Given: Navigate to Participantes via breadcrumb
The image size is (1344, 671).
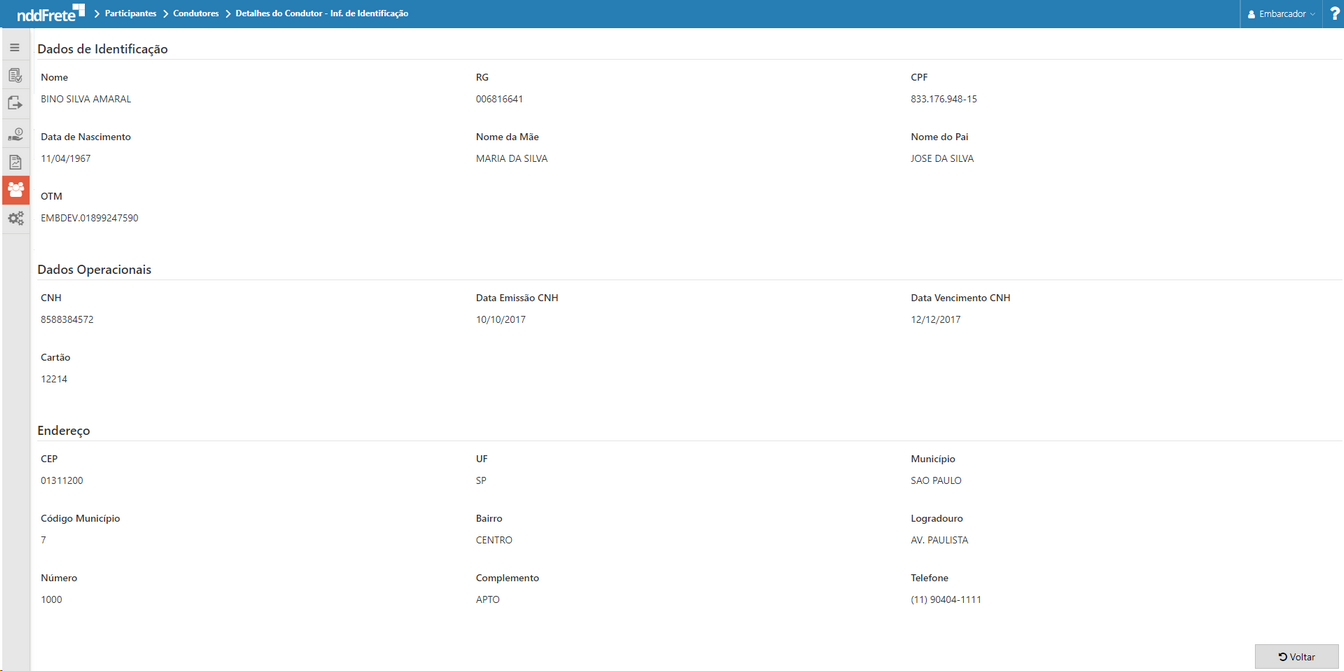Looking at the screenshot, I should [128, 14].
